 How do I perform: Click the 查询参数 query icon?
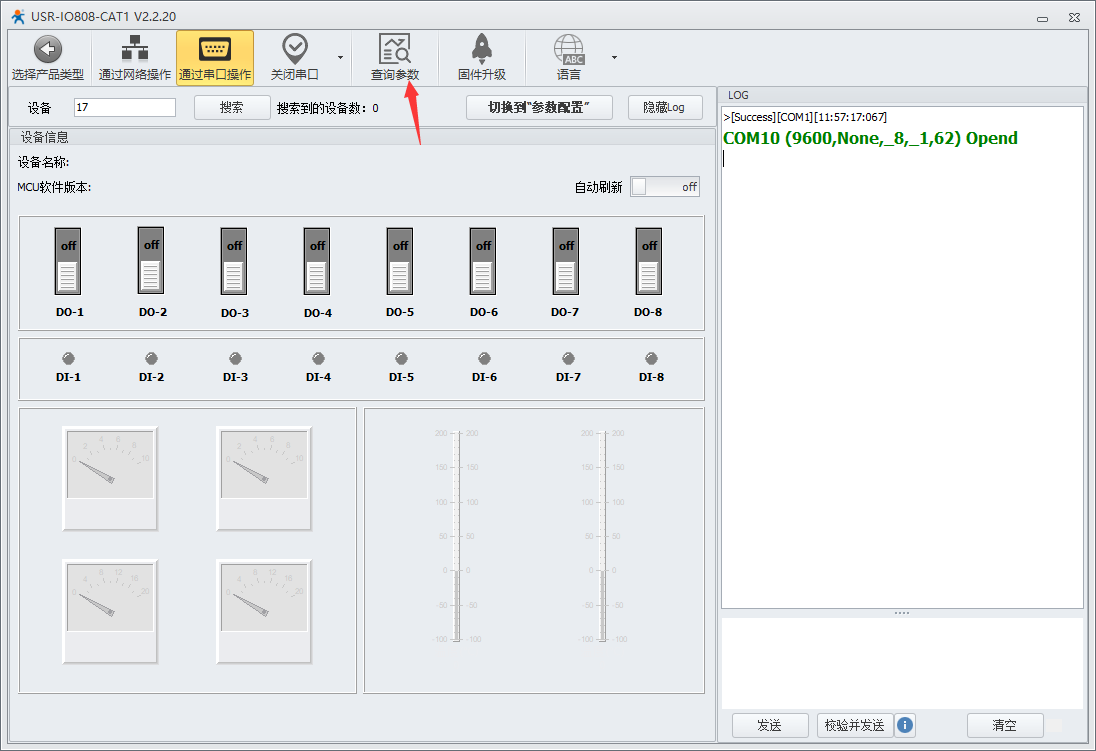coord(394,49)
